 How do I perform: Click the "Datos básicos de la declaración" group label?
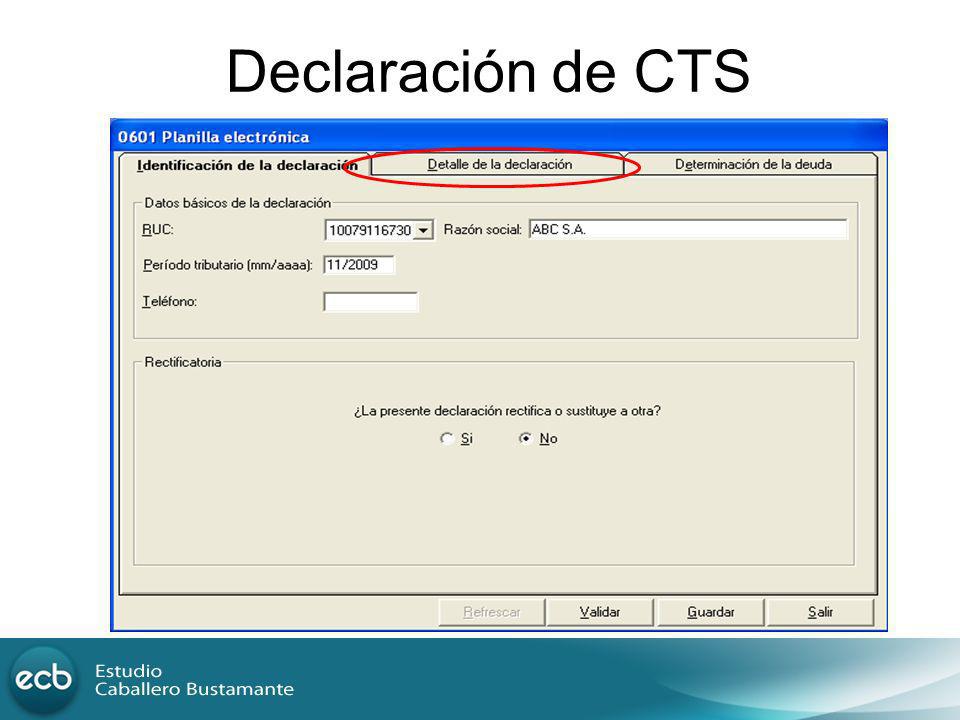[238, 203]
